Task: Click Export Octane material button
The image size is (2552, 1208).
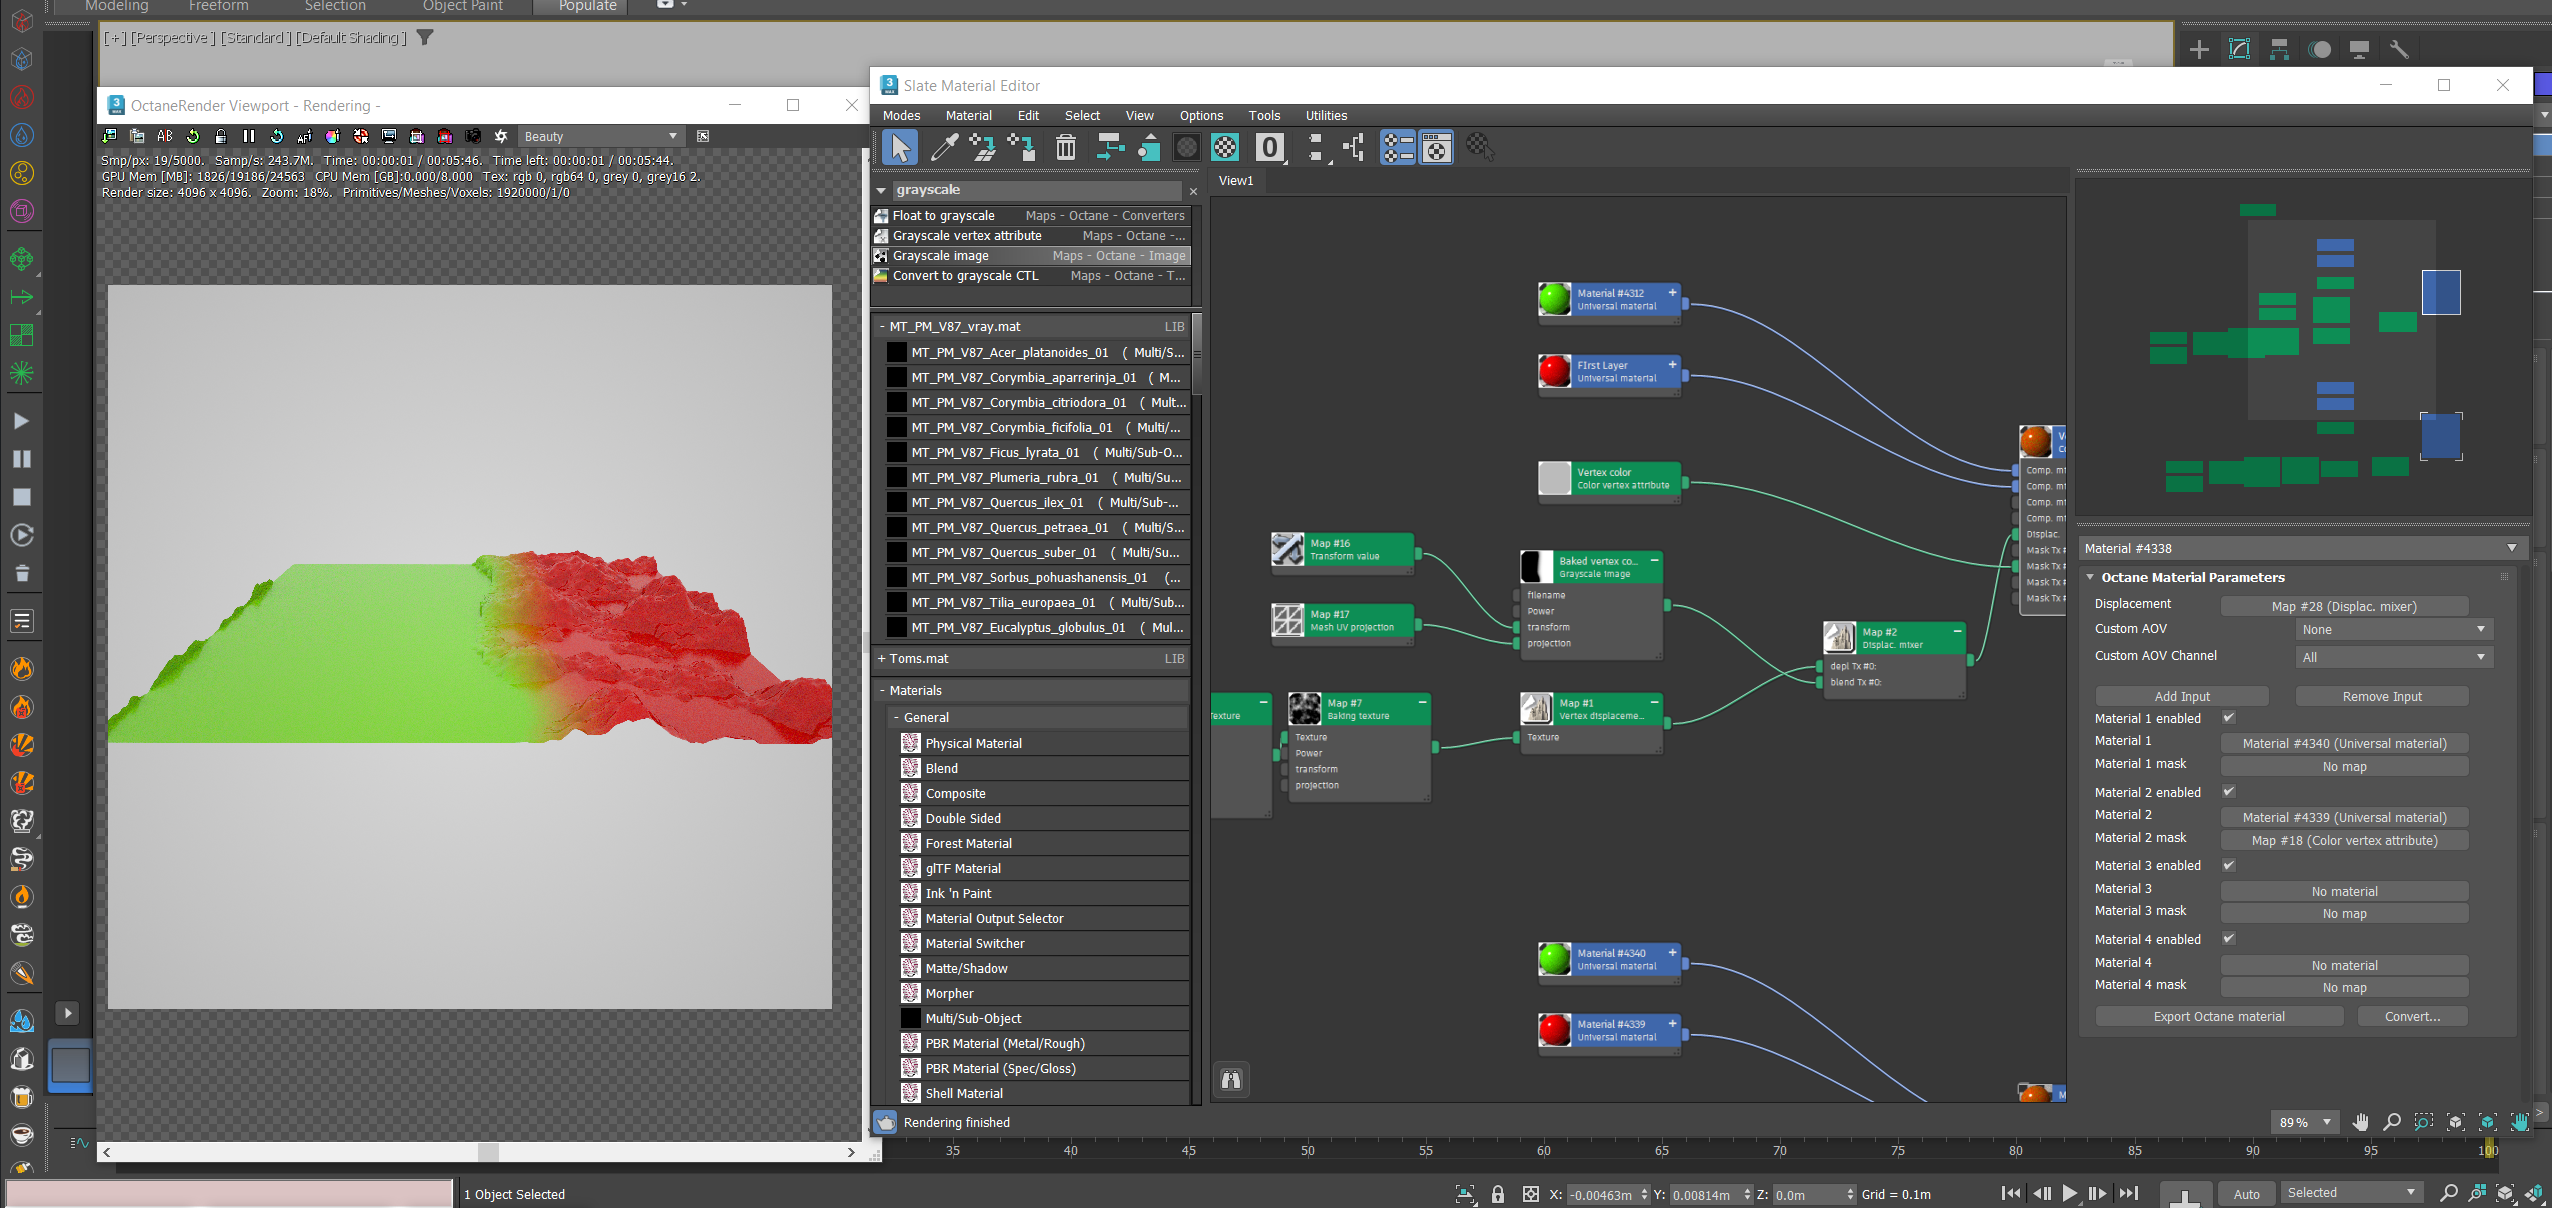Action: pos(2218,1016)
